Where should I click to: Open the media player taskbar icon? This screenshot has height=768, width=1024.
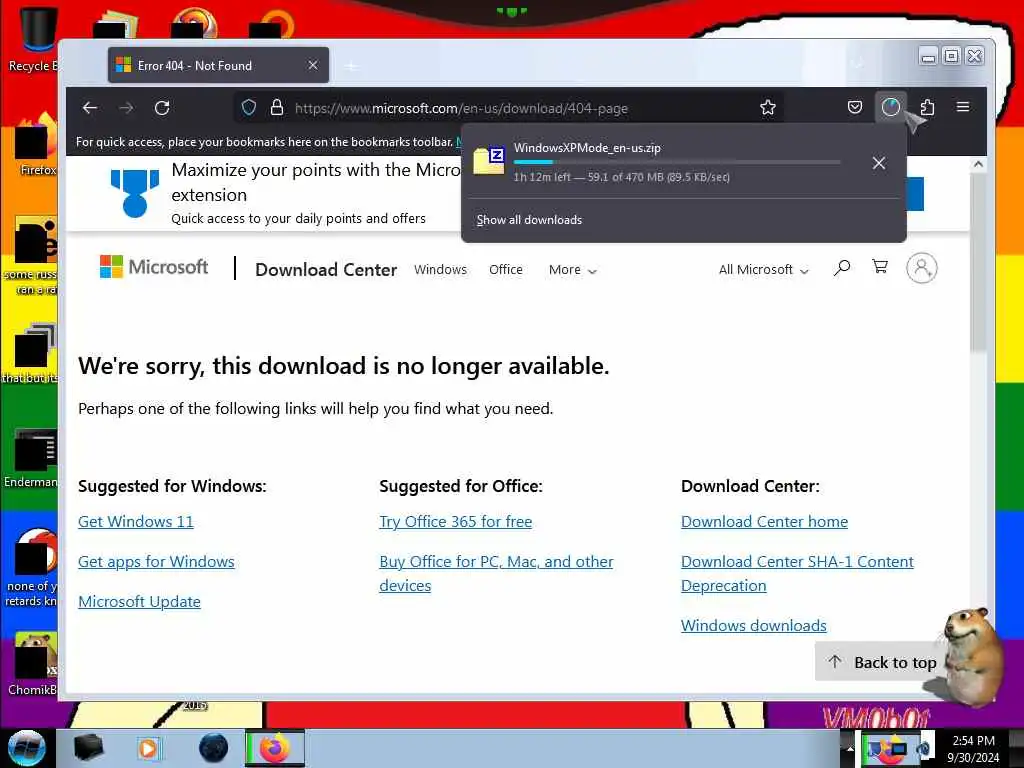[148, 748]
